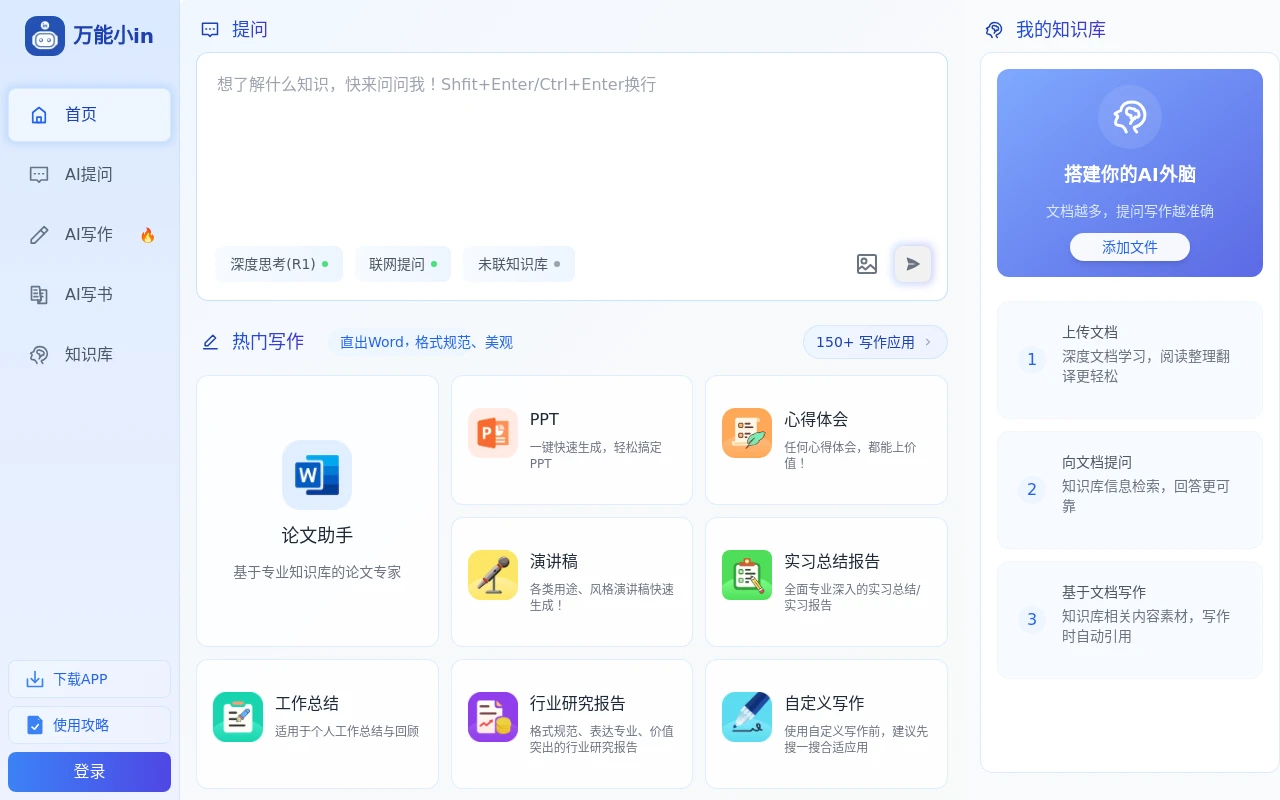
Task: Click the AI提问 chat bubble icon
Action: coord(39,174)
